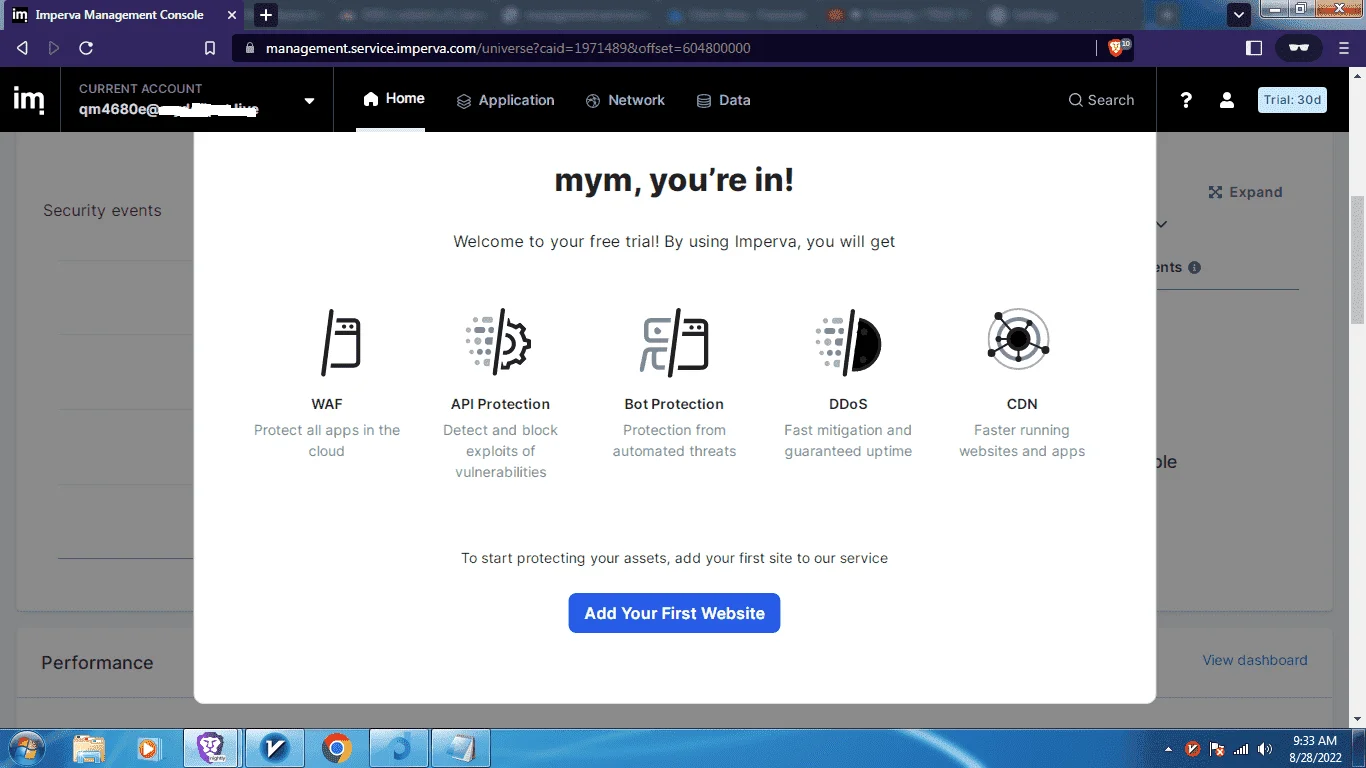The image size is (1366, 768).
Task: Click 'Faster running websites and apps' text
Action: pyautogui.click(x=1022, y=441)
